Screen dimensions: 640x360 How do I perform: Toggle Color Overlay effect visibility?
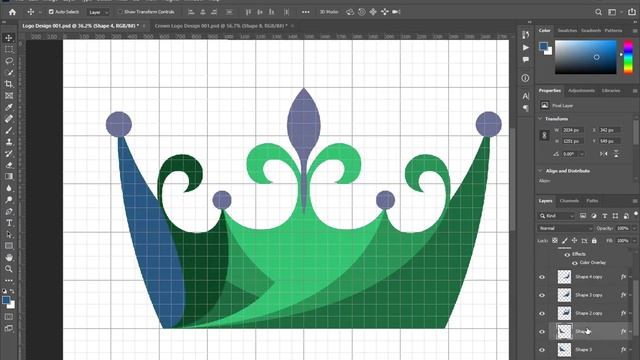(x=575, y=263)
